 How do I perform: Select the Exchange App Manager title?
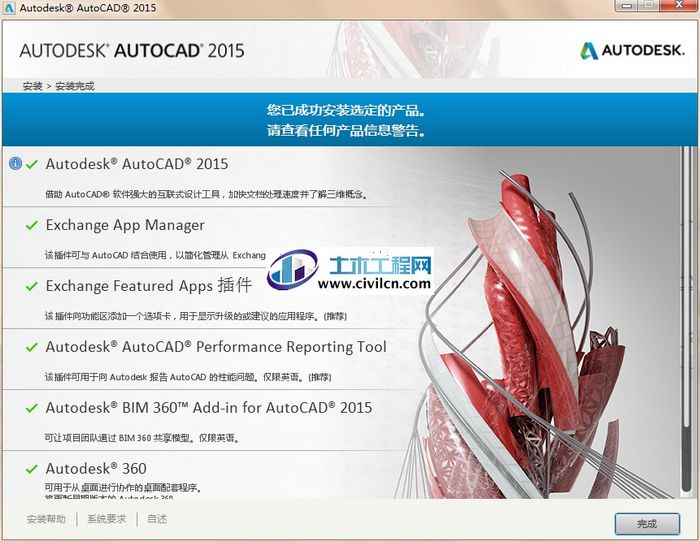point(125,225)
